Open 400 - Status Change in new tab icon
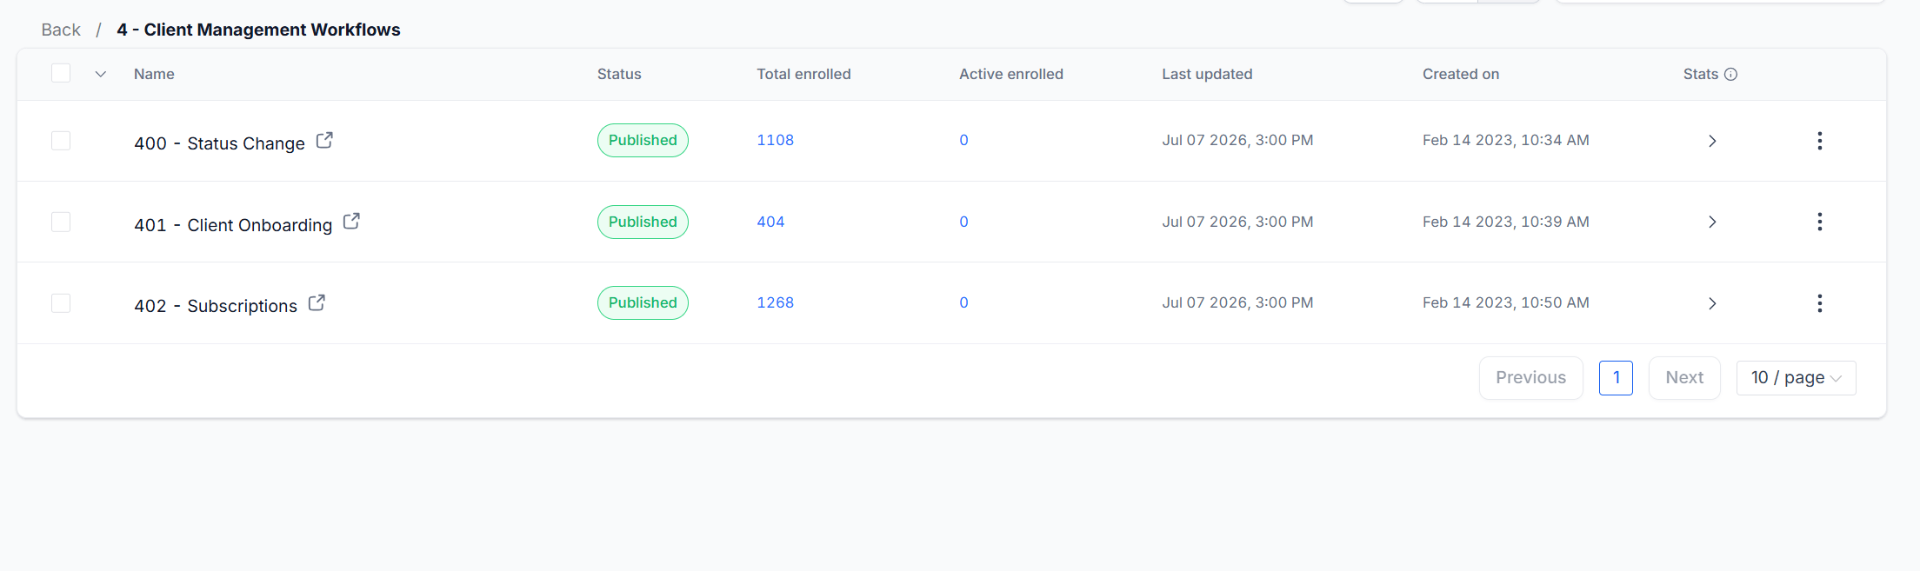The height and width of the screenshot is (571, 1920). (x=324, y=141)
